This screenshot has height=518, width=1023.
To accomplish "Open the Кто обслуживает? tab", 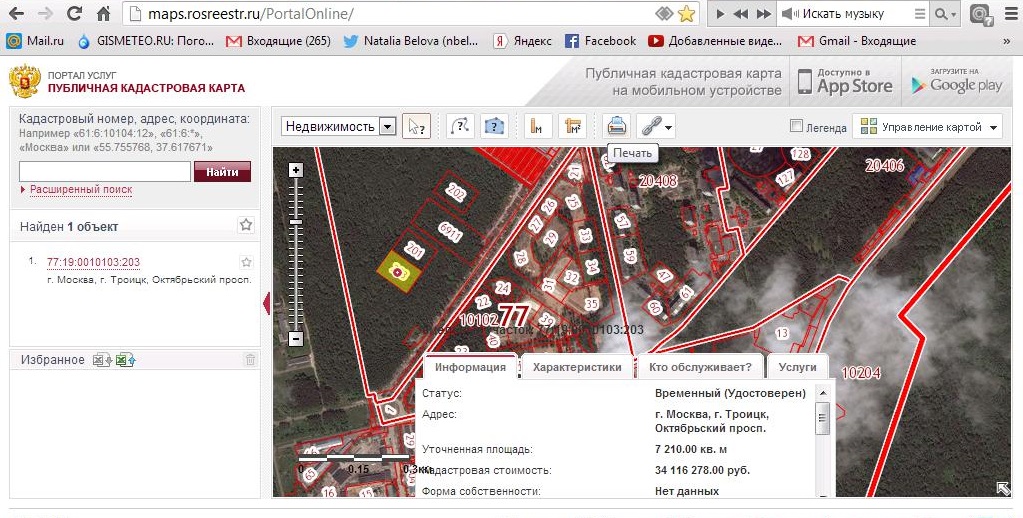I will tap(700, 367).
